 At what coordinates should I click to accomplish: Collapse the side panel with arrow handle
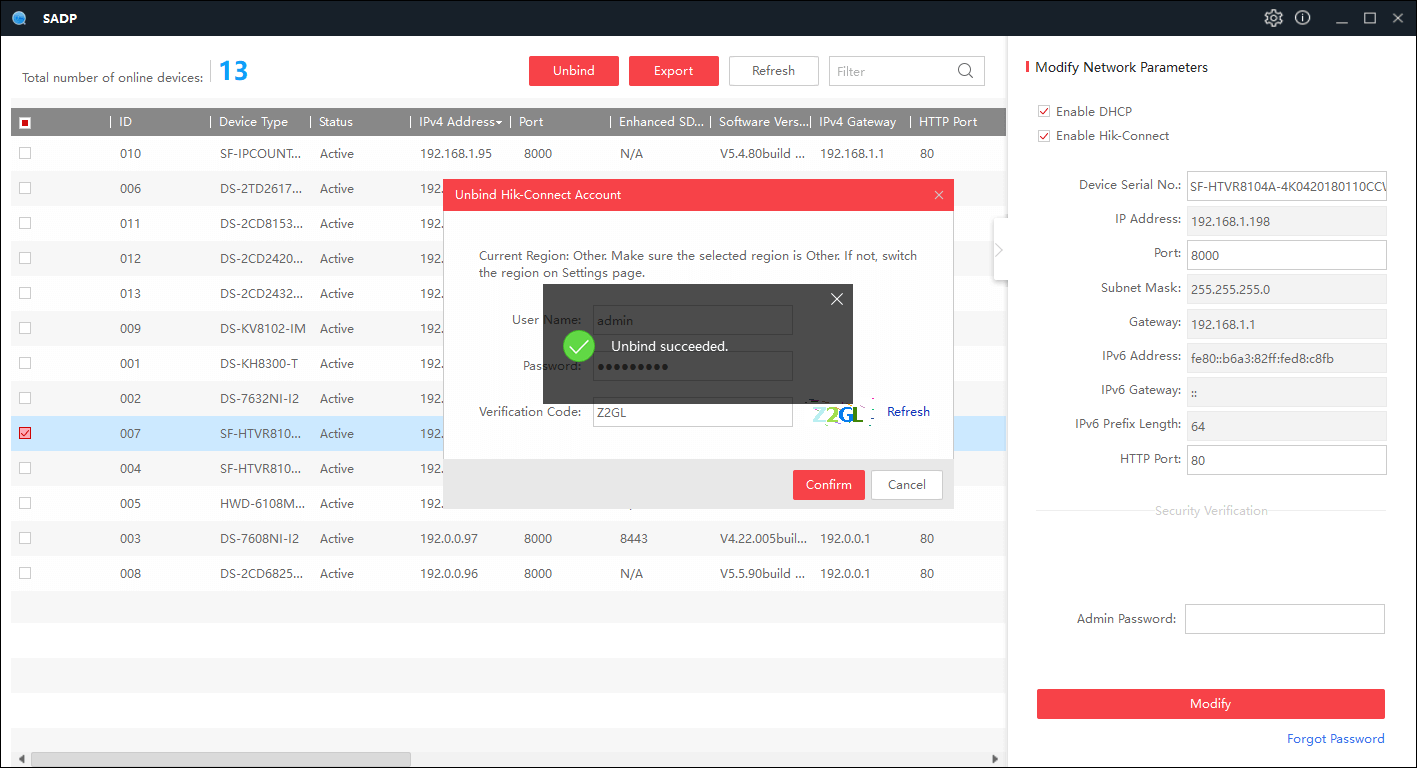pos(999,250)
